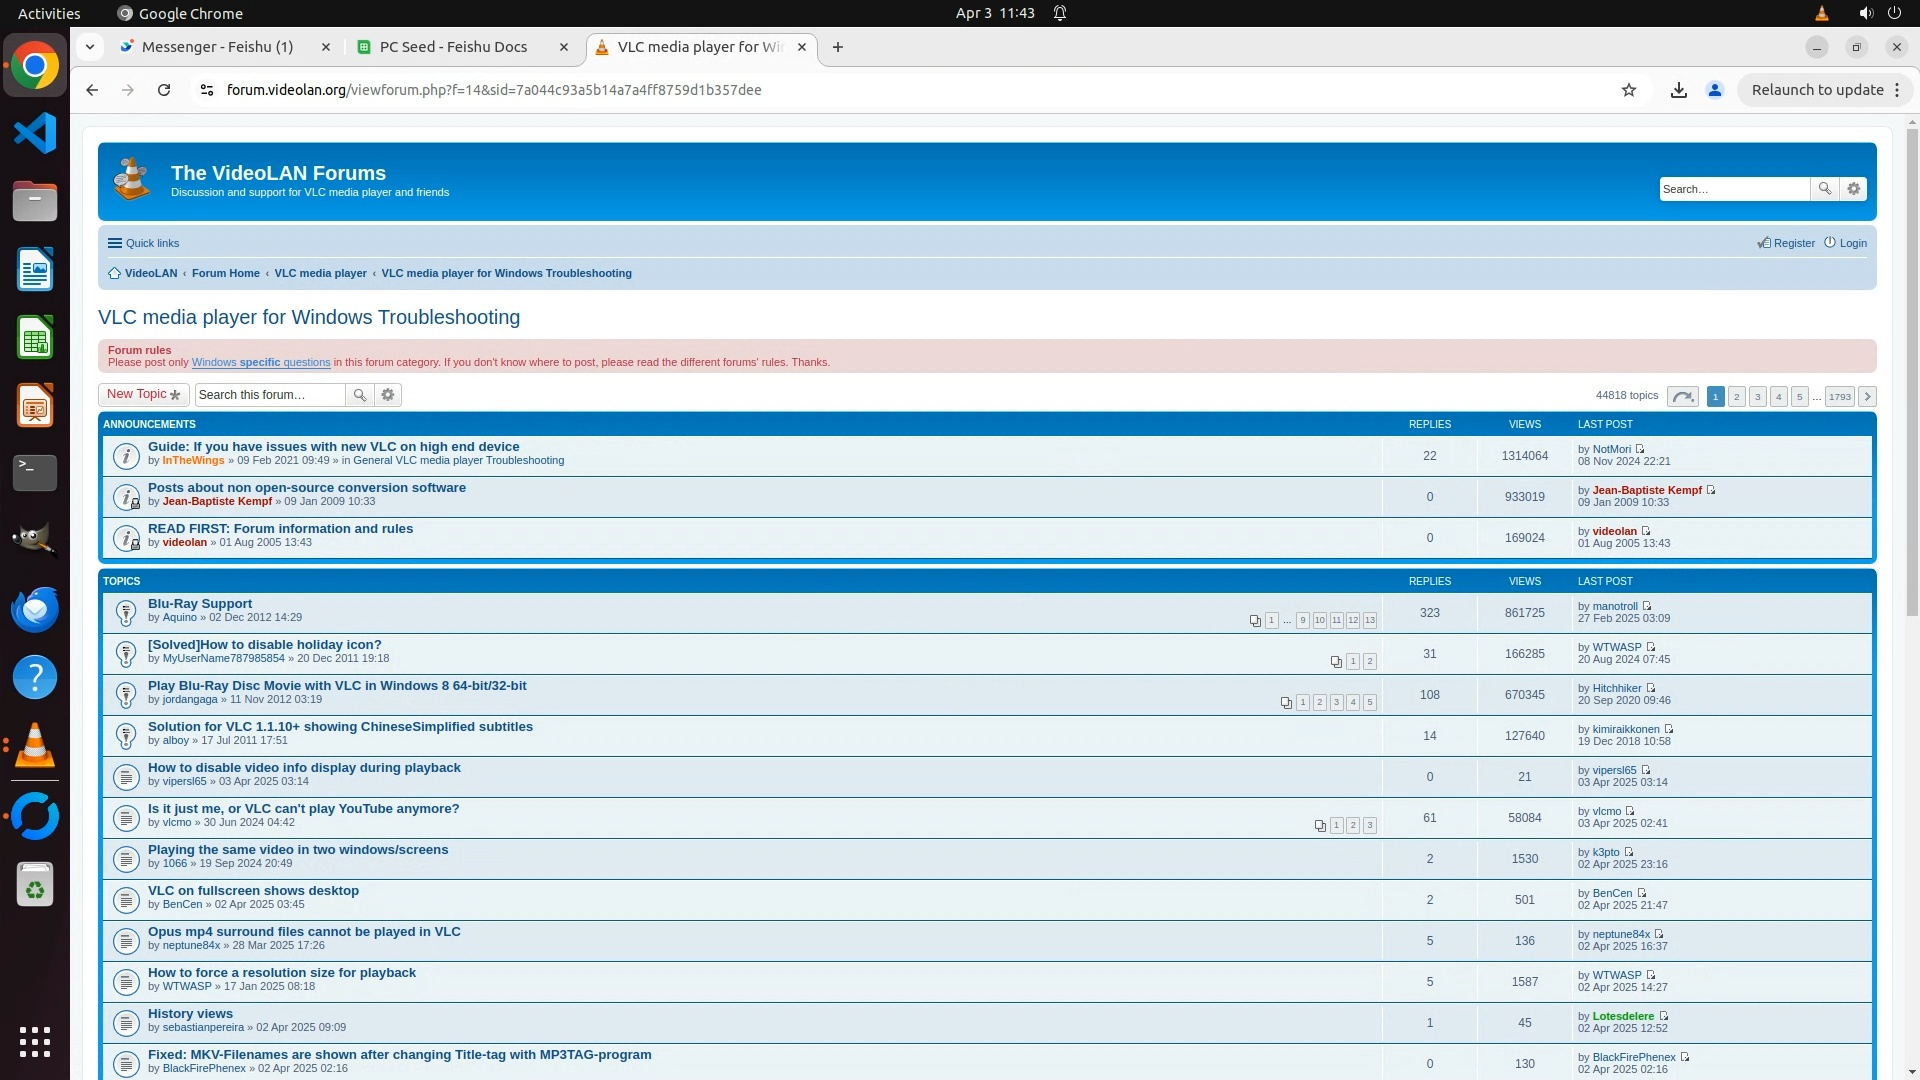Click the forum search magnifier icon
Screen dimensions: 1920x1080
point(359,395)
